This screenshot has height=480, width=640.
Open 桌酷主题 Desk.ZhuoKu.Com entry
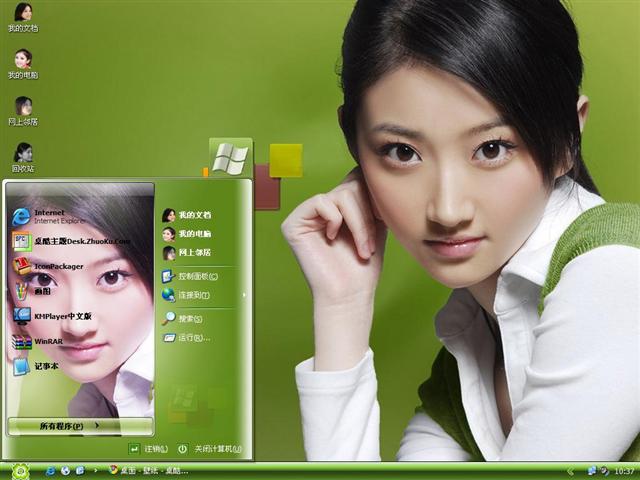71,241
